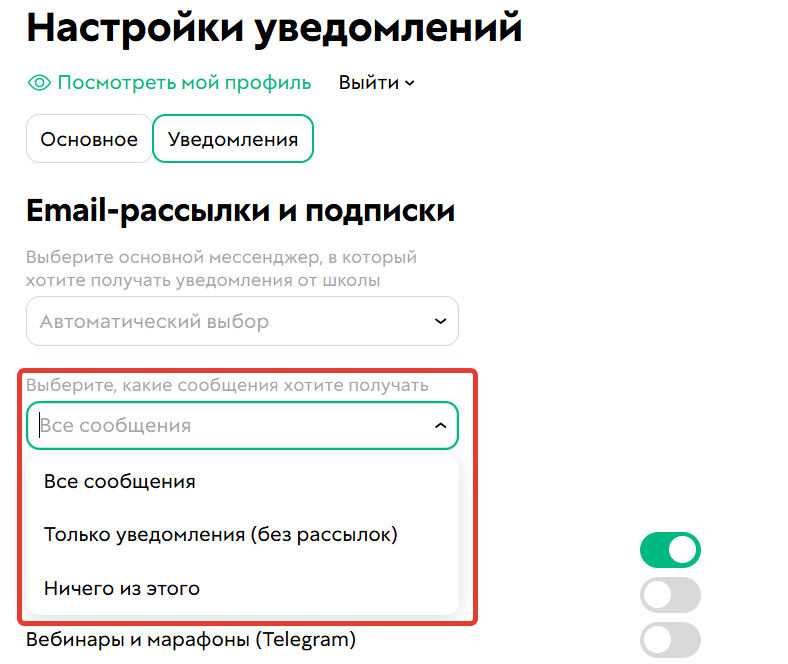This screenshot has width=788, height=664.
Task: Choose 'Все сообщения' option from the list
Action: (x=242, y=481)
